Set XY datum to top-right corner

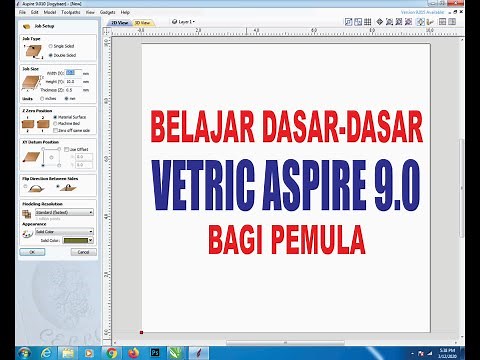pos(59,149)
